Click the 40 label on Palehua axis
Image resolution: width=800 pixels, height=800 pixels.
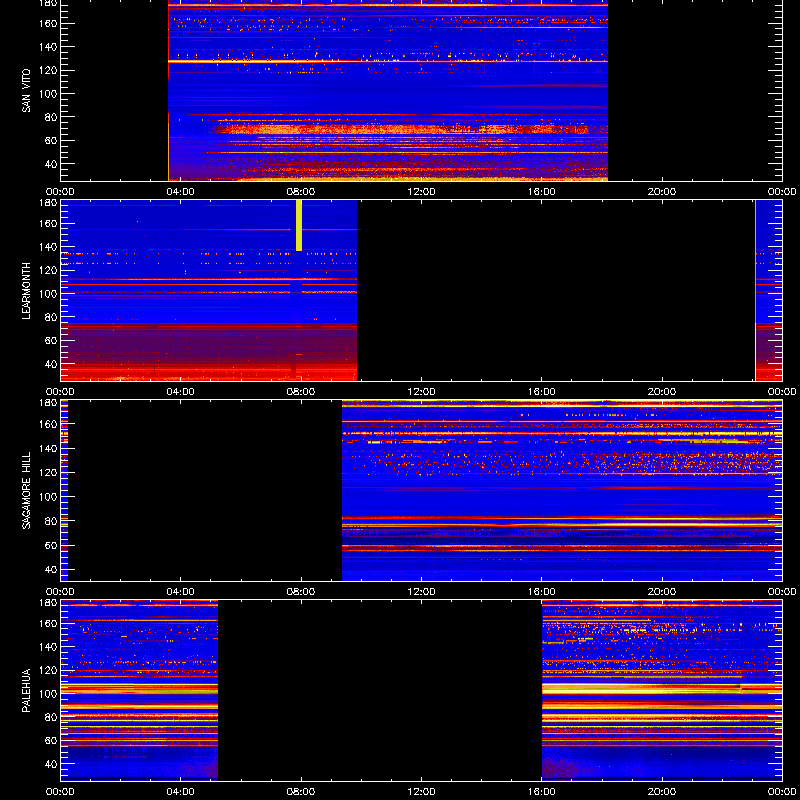point(51,764)
